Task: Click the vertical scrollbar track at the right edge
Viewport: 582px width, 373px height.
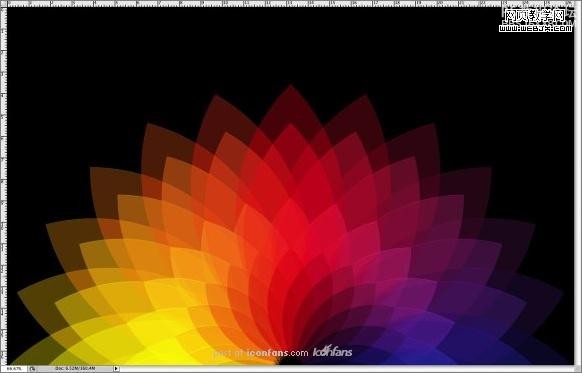Action: [578, 186]
